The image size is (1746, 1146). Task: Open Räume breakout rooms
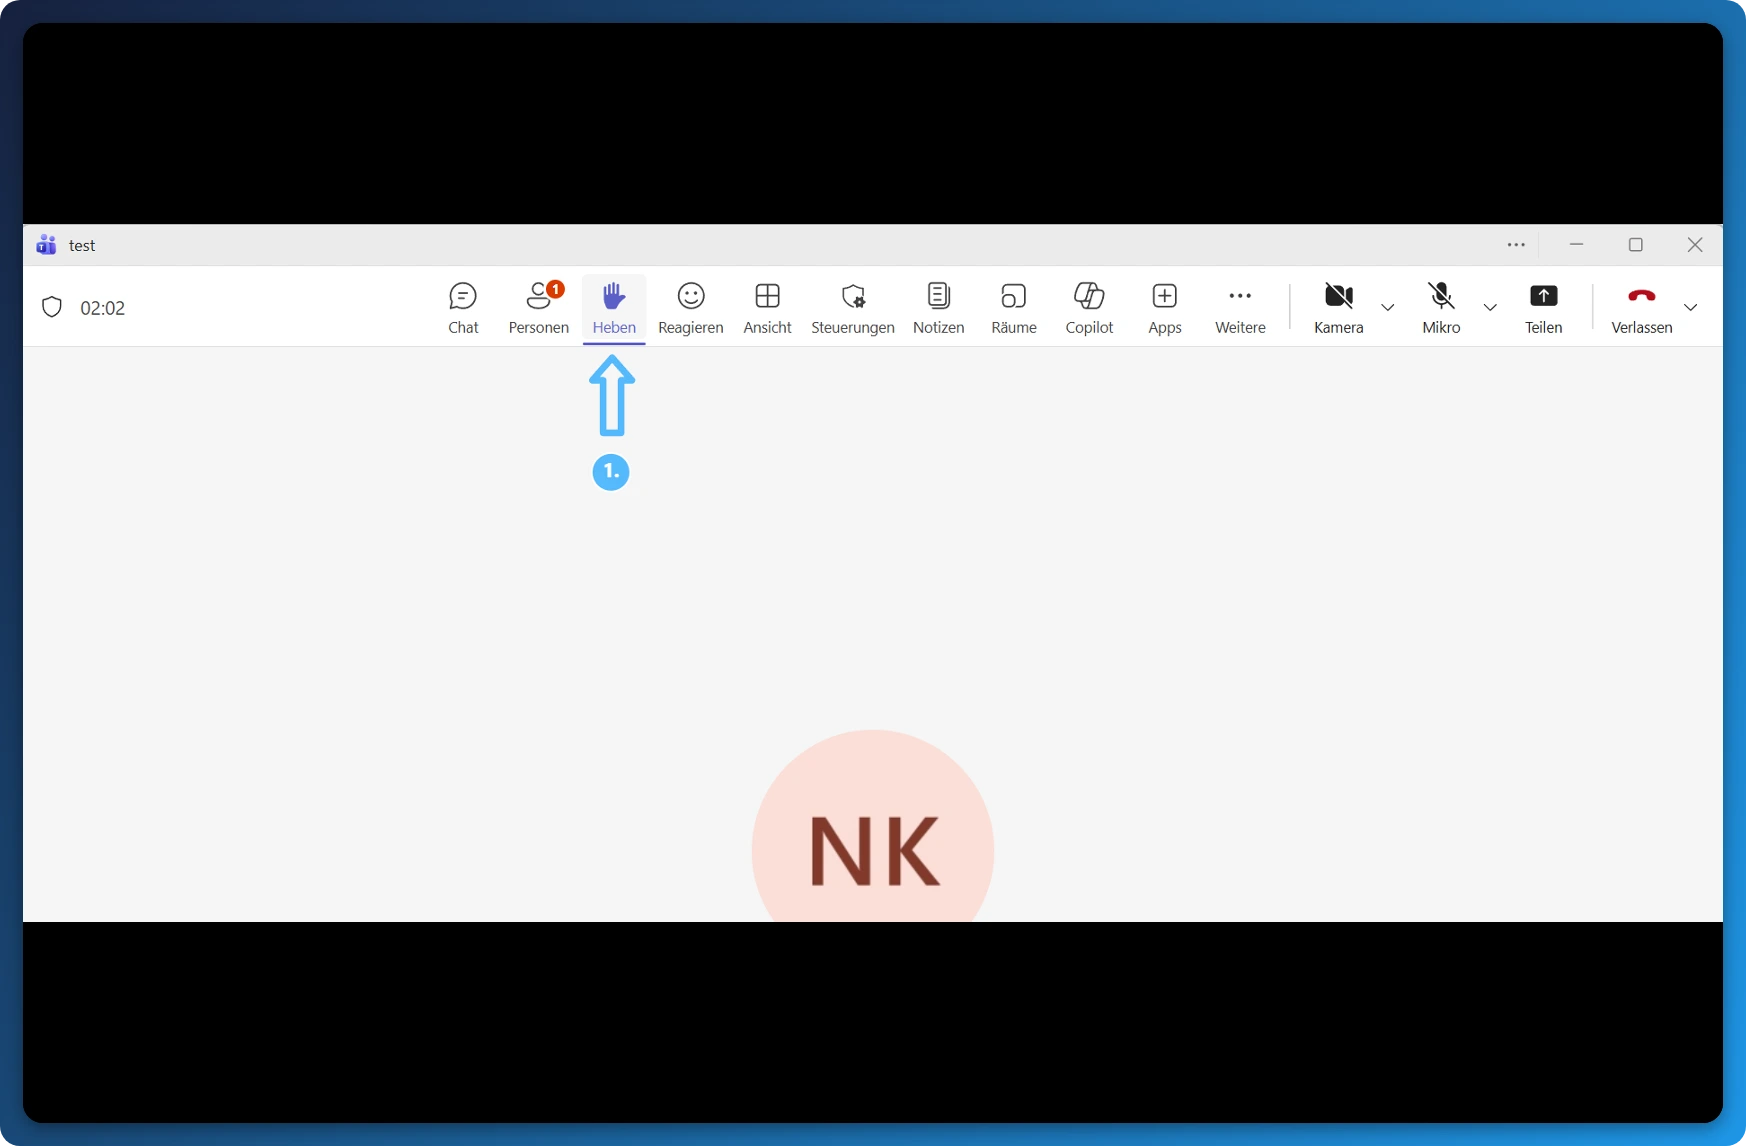[1012, 307]
